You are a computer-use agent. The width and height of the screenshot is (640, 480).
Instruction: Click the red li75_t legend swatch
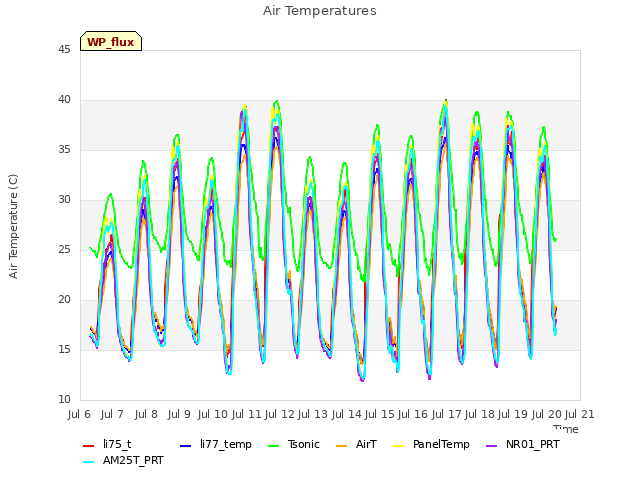point(89,446)
